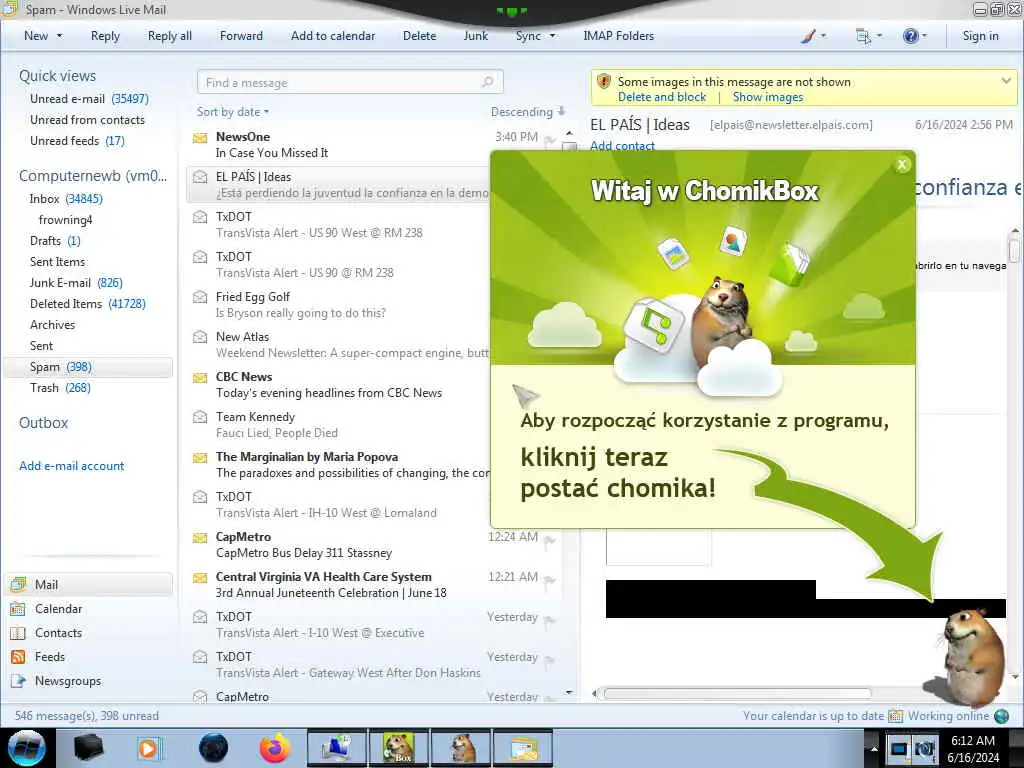Click the Add contact link
This screenshot has width=1024, height=768.
(x=622, y=146)
